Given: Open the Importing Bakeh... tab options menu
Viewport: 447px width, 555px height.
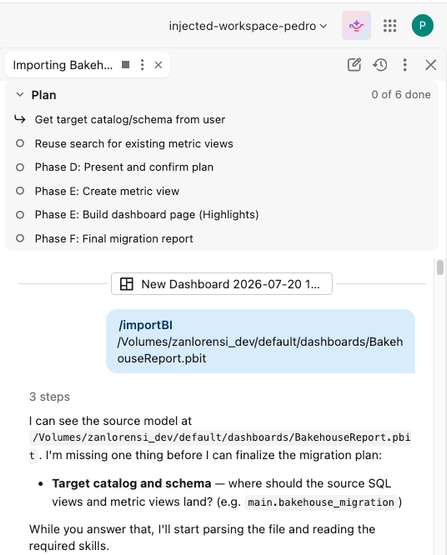Looking at the screenshot, I should tap(142, 65).
